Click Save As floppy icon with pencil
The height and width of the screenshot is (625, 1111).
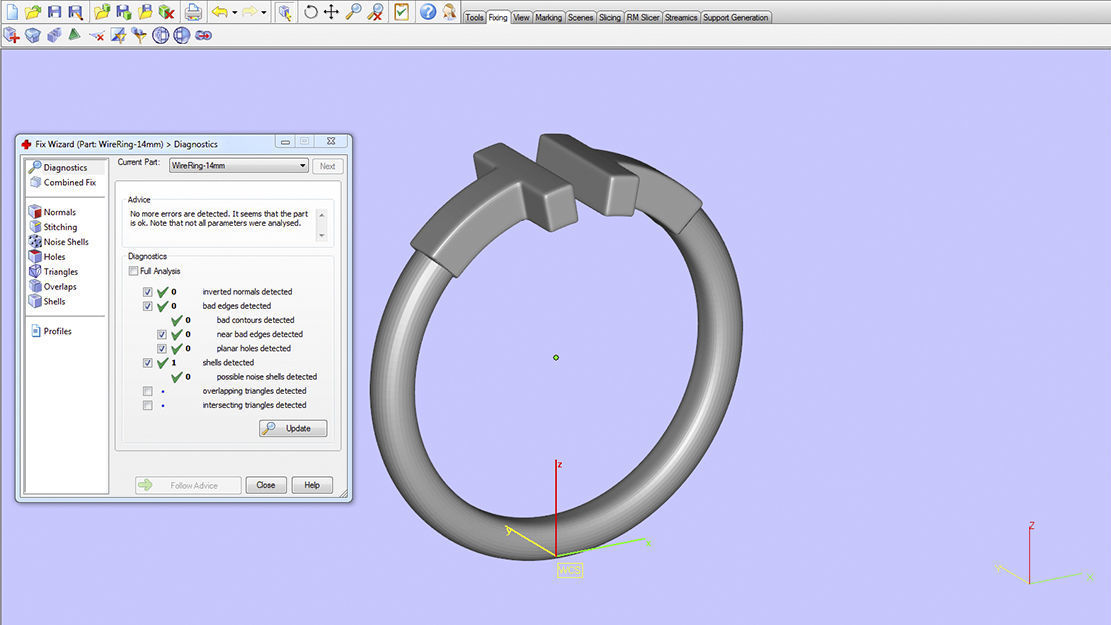point(75,12)
